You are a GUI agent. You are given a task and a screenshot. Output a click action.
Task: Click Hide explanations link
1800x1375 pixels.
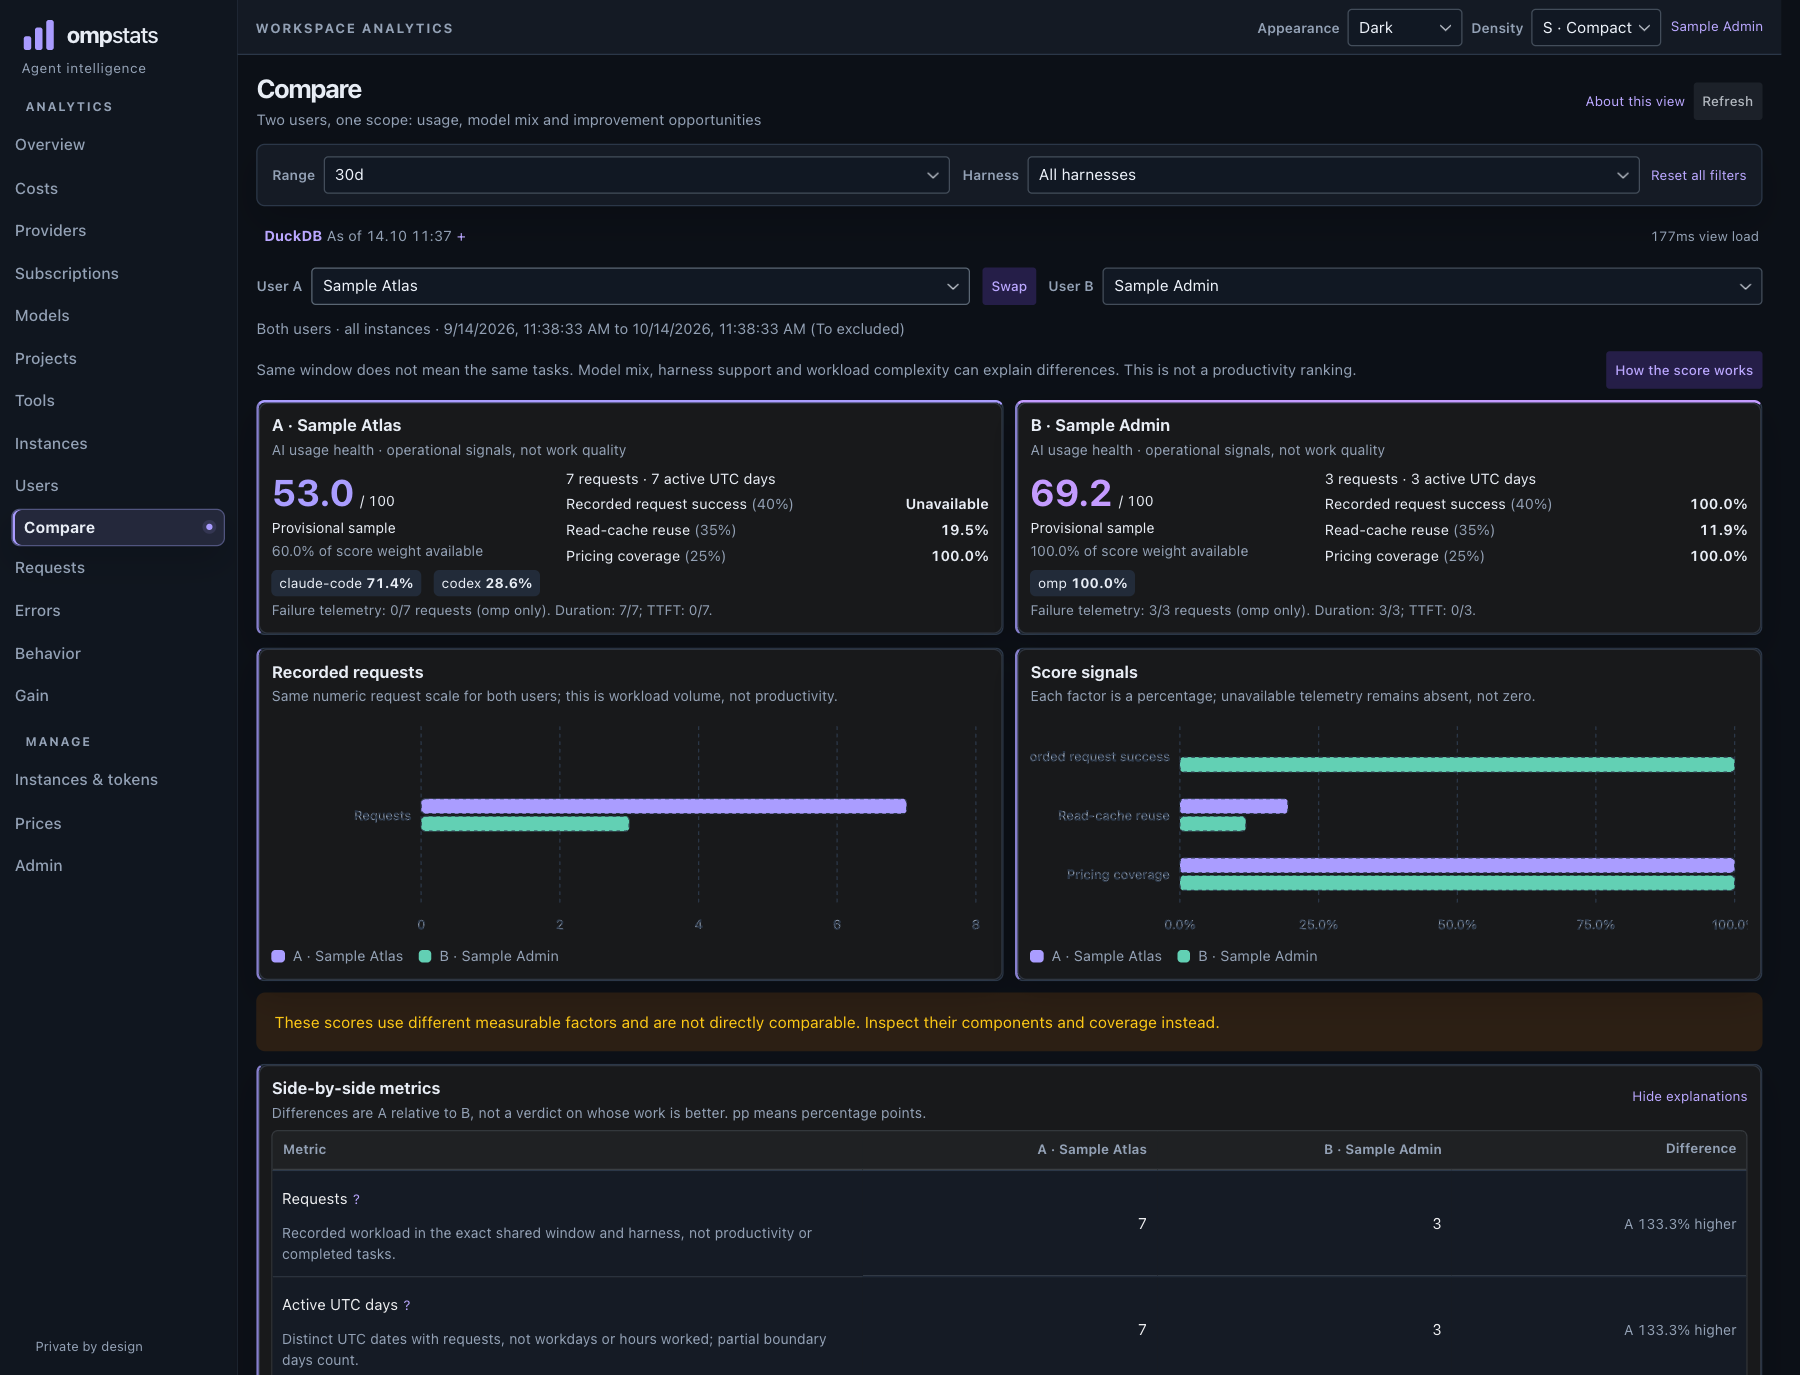(1689, 1097)
